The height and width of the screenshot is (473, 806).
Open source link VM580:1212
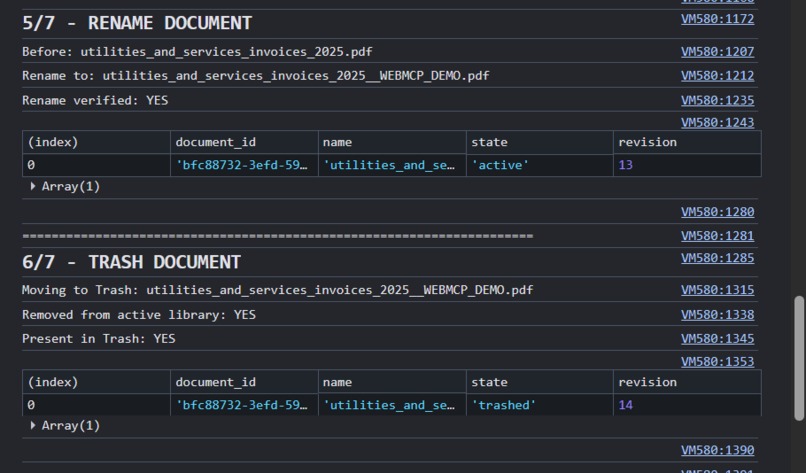point(717,76)
